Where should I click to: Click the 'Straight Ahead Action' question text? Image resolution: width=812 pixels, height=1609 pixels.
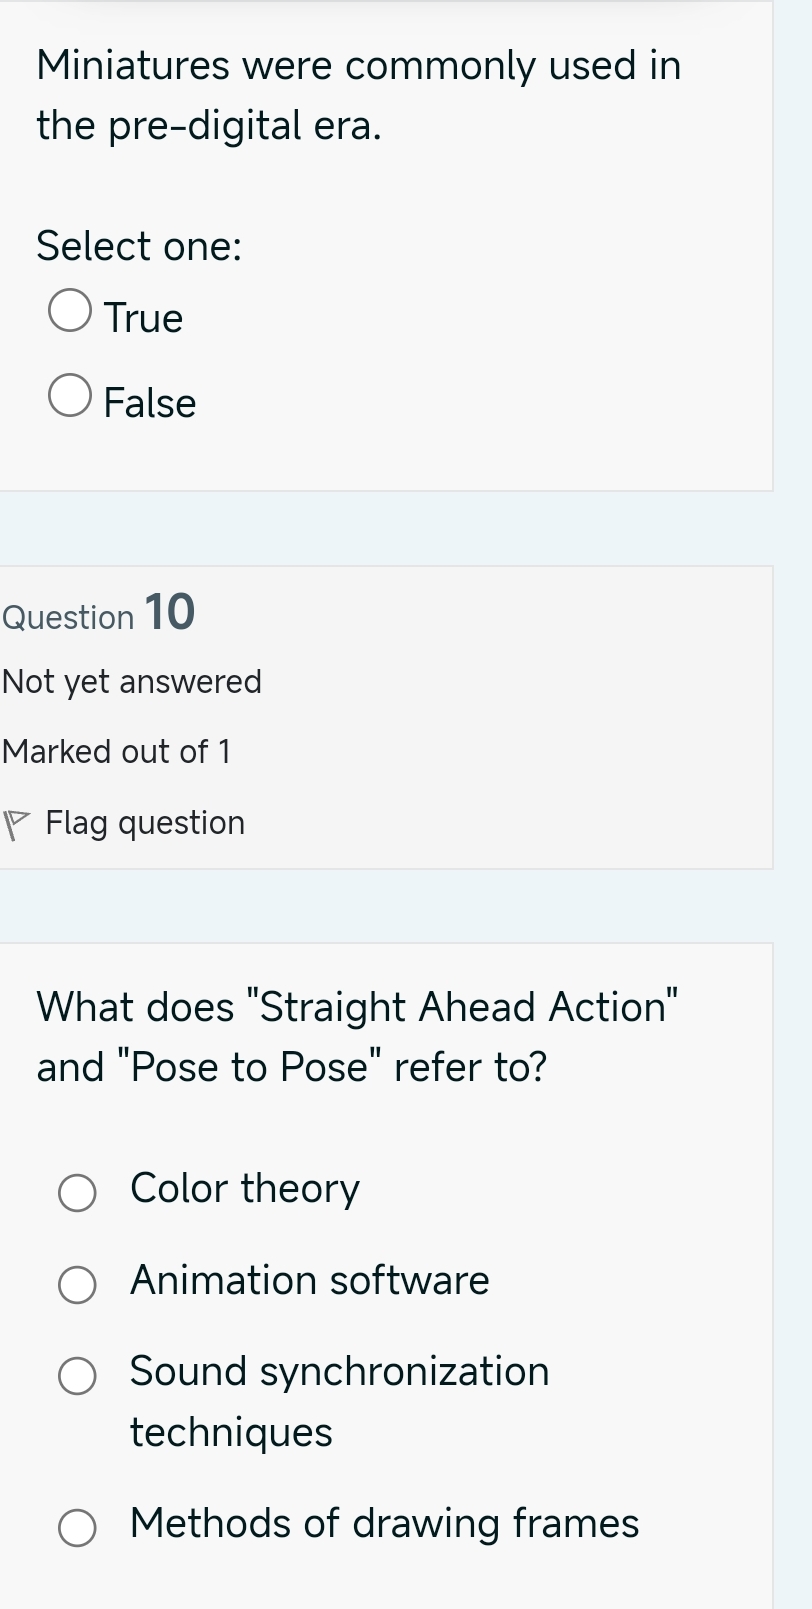tap(357, 1036)
